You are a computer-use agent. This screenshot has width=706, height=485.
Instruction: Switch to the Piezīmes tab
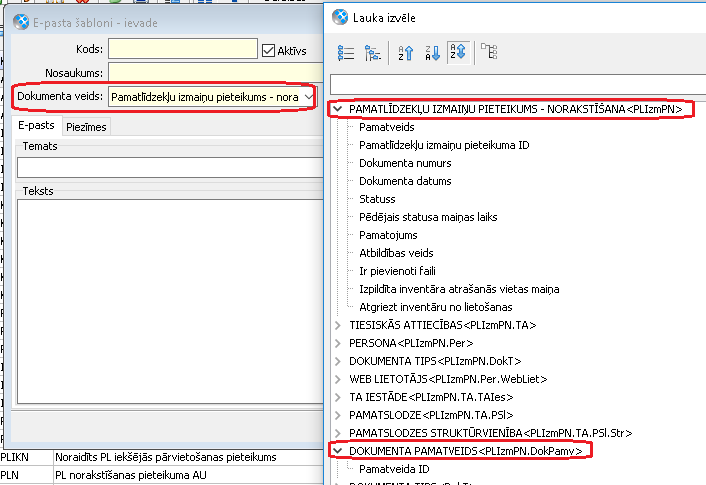86,127
